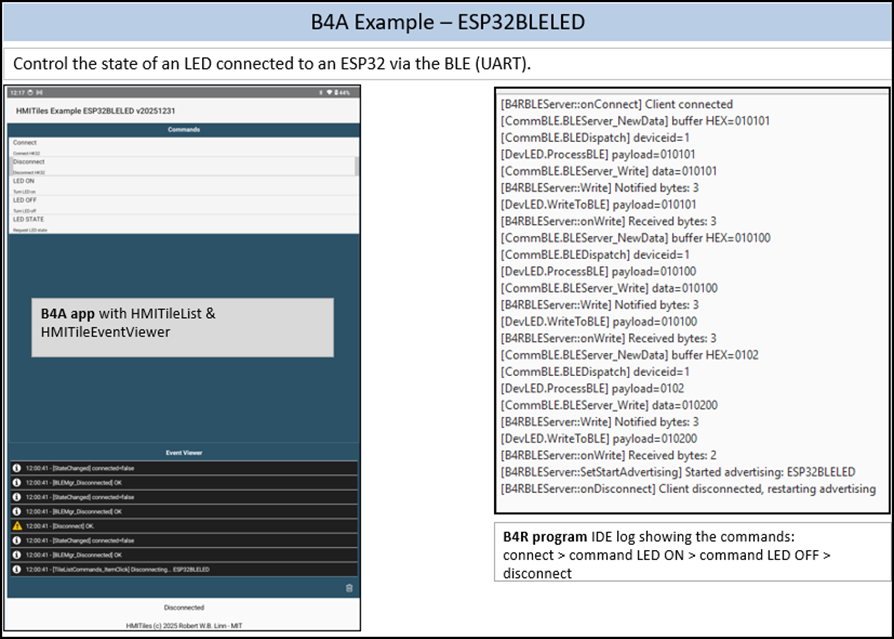Click '[DevLED.WriteToBLE] payload=010200' log line

click(599, 438)
